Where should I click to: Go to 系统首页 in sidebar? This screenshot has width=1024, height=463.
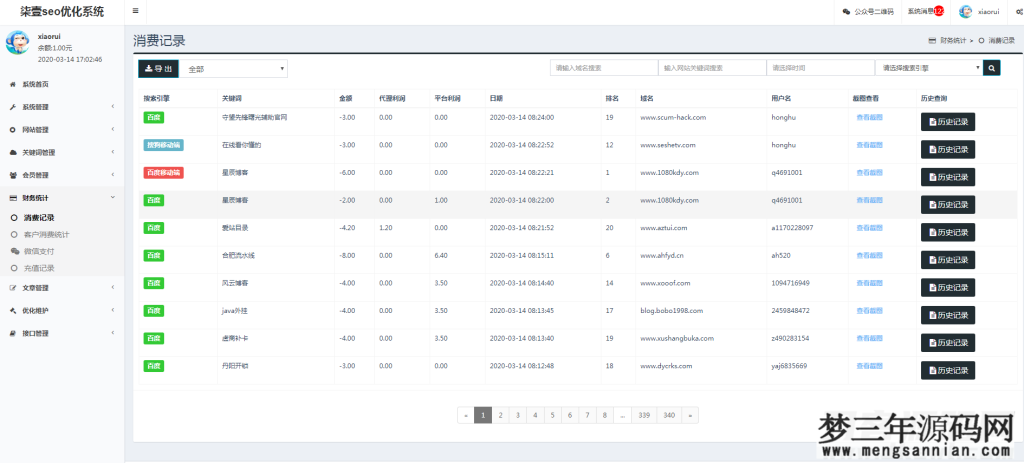(x=36, y=84)
